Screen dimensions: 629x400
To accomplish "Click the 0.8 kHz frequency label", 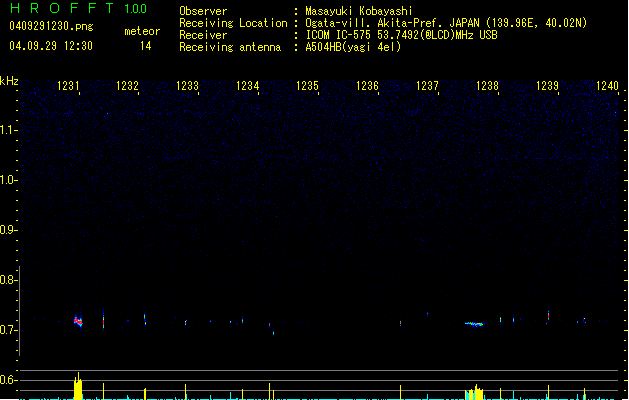I will [7, 280].
